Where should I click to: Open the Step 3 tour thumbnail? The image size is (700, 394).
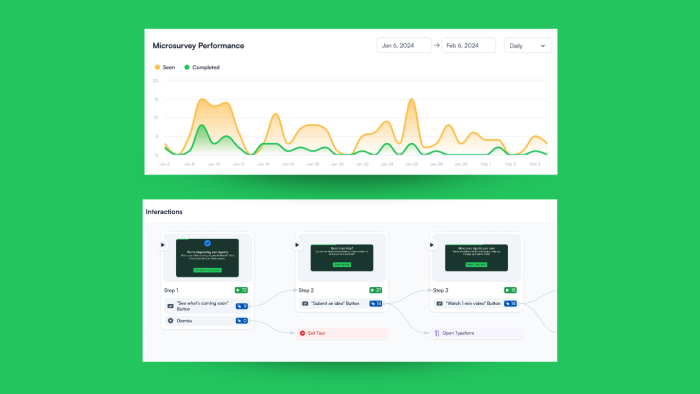(x=476, y=257)
